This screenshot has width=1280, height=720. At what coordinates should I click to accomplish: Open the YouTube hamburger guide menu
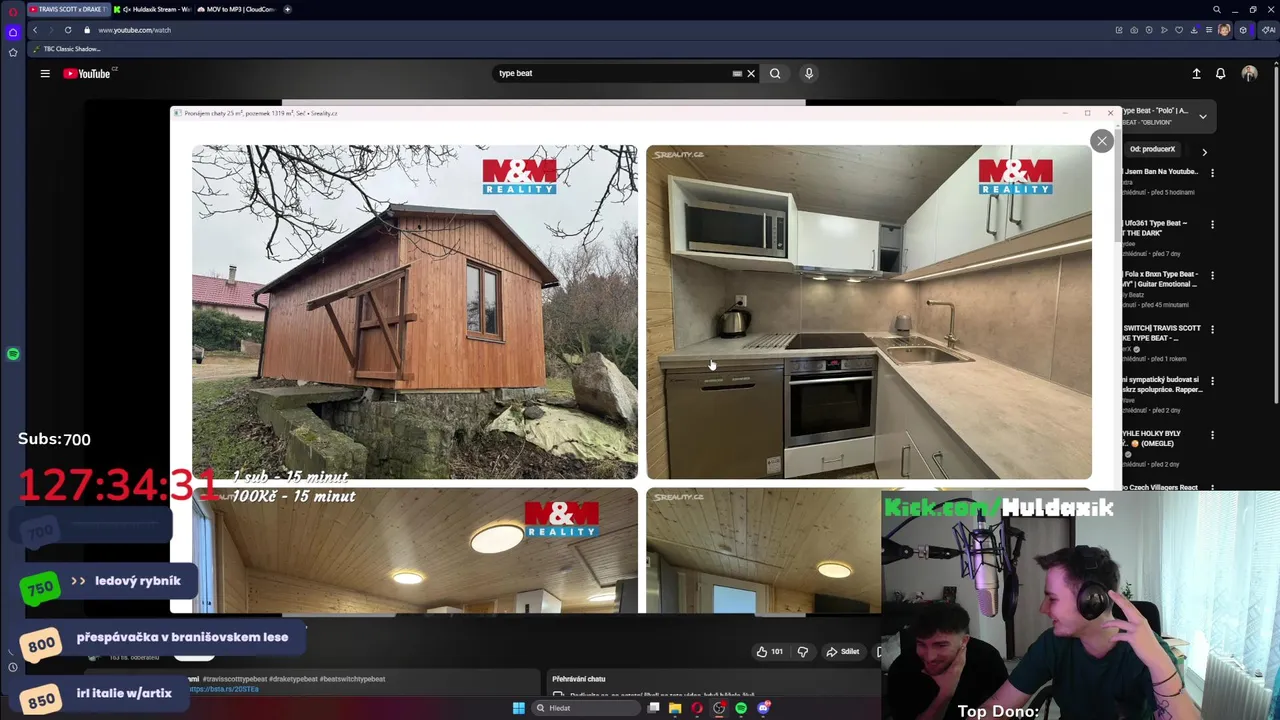45,73
